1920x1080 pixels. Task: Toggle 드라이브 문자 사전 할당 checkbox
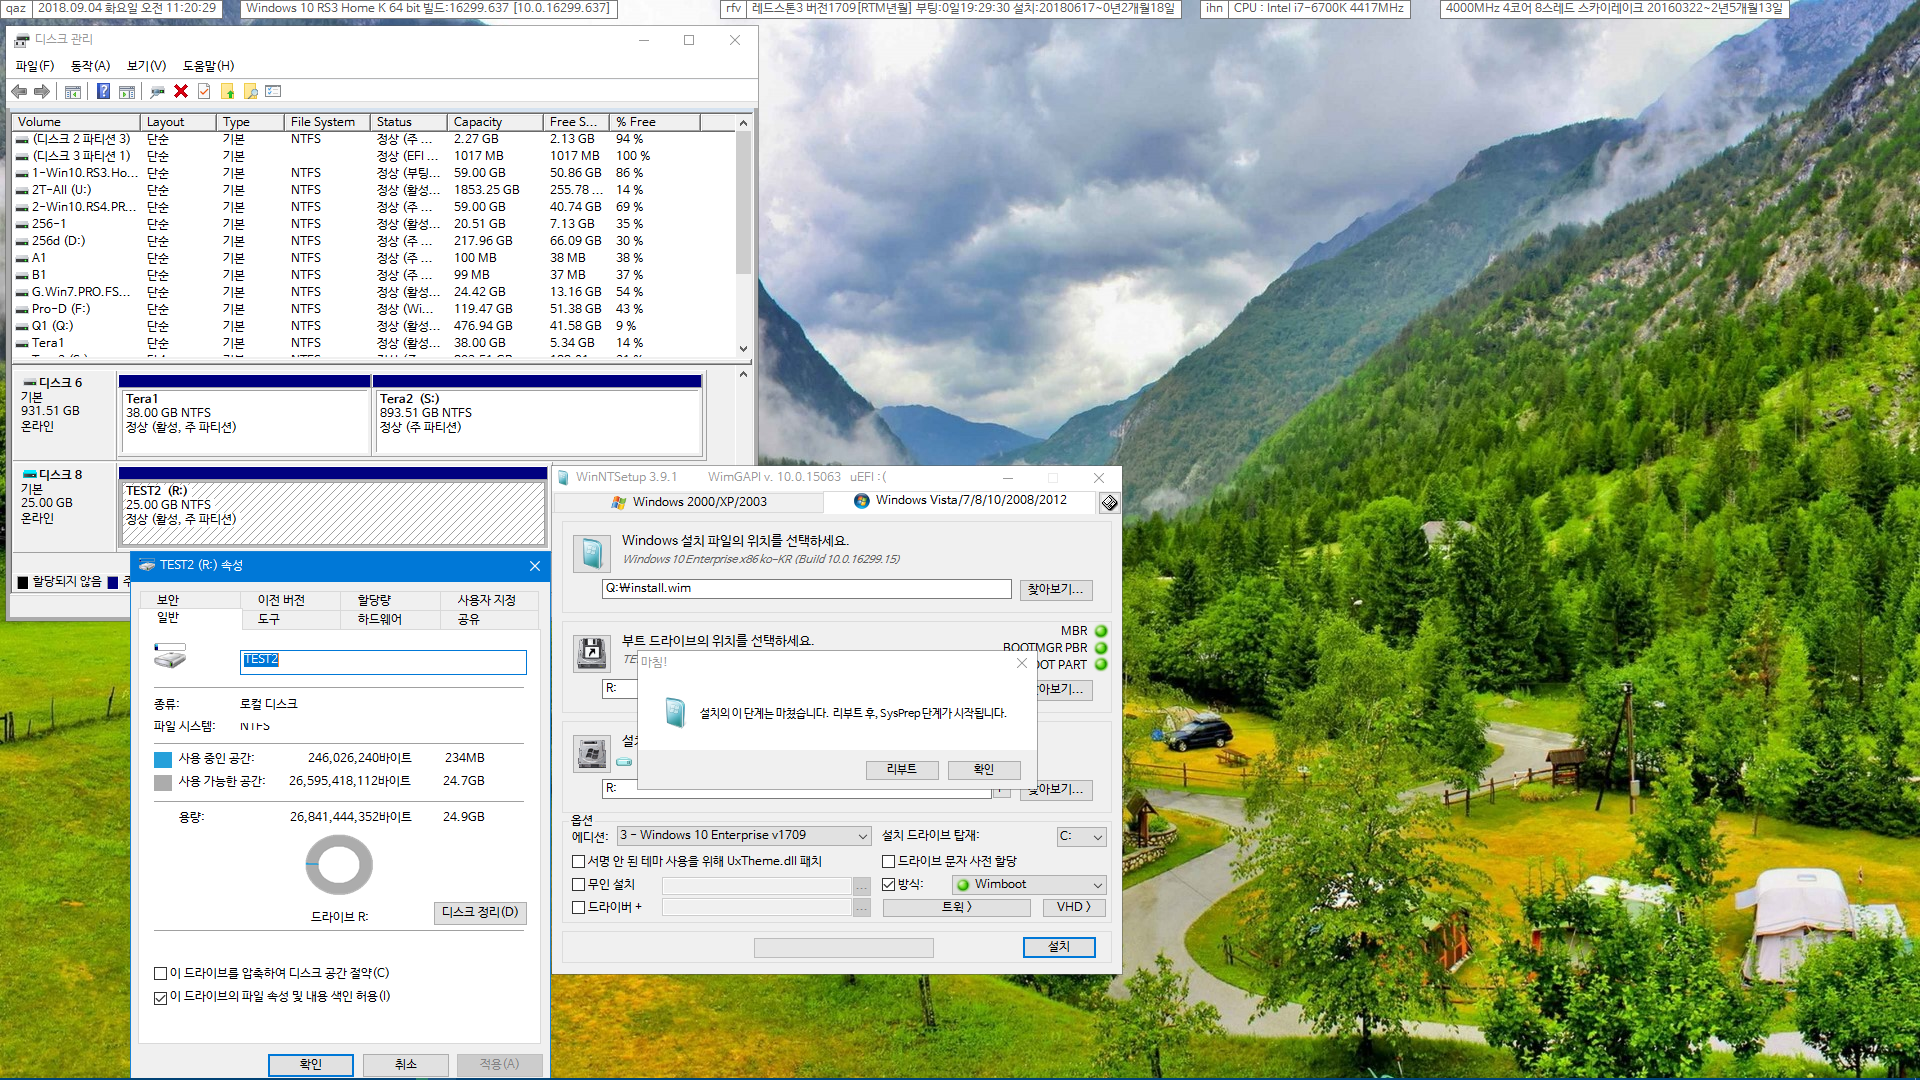[888, 862]
